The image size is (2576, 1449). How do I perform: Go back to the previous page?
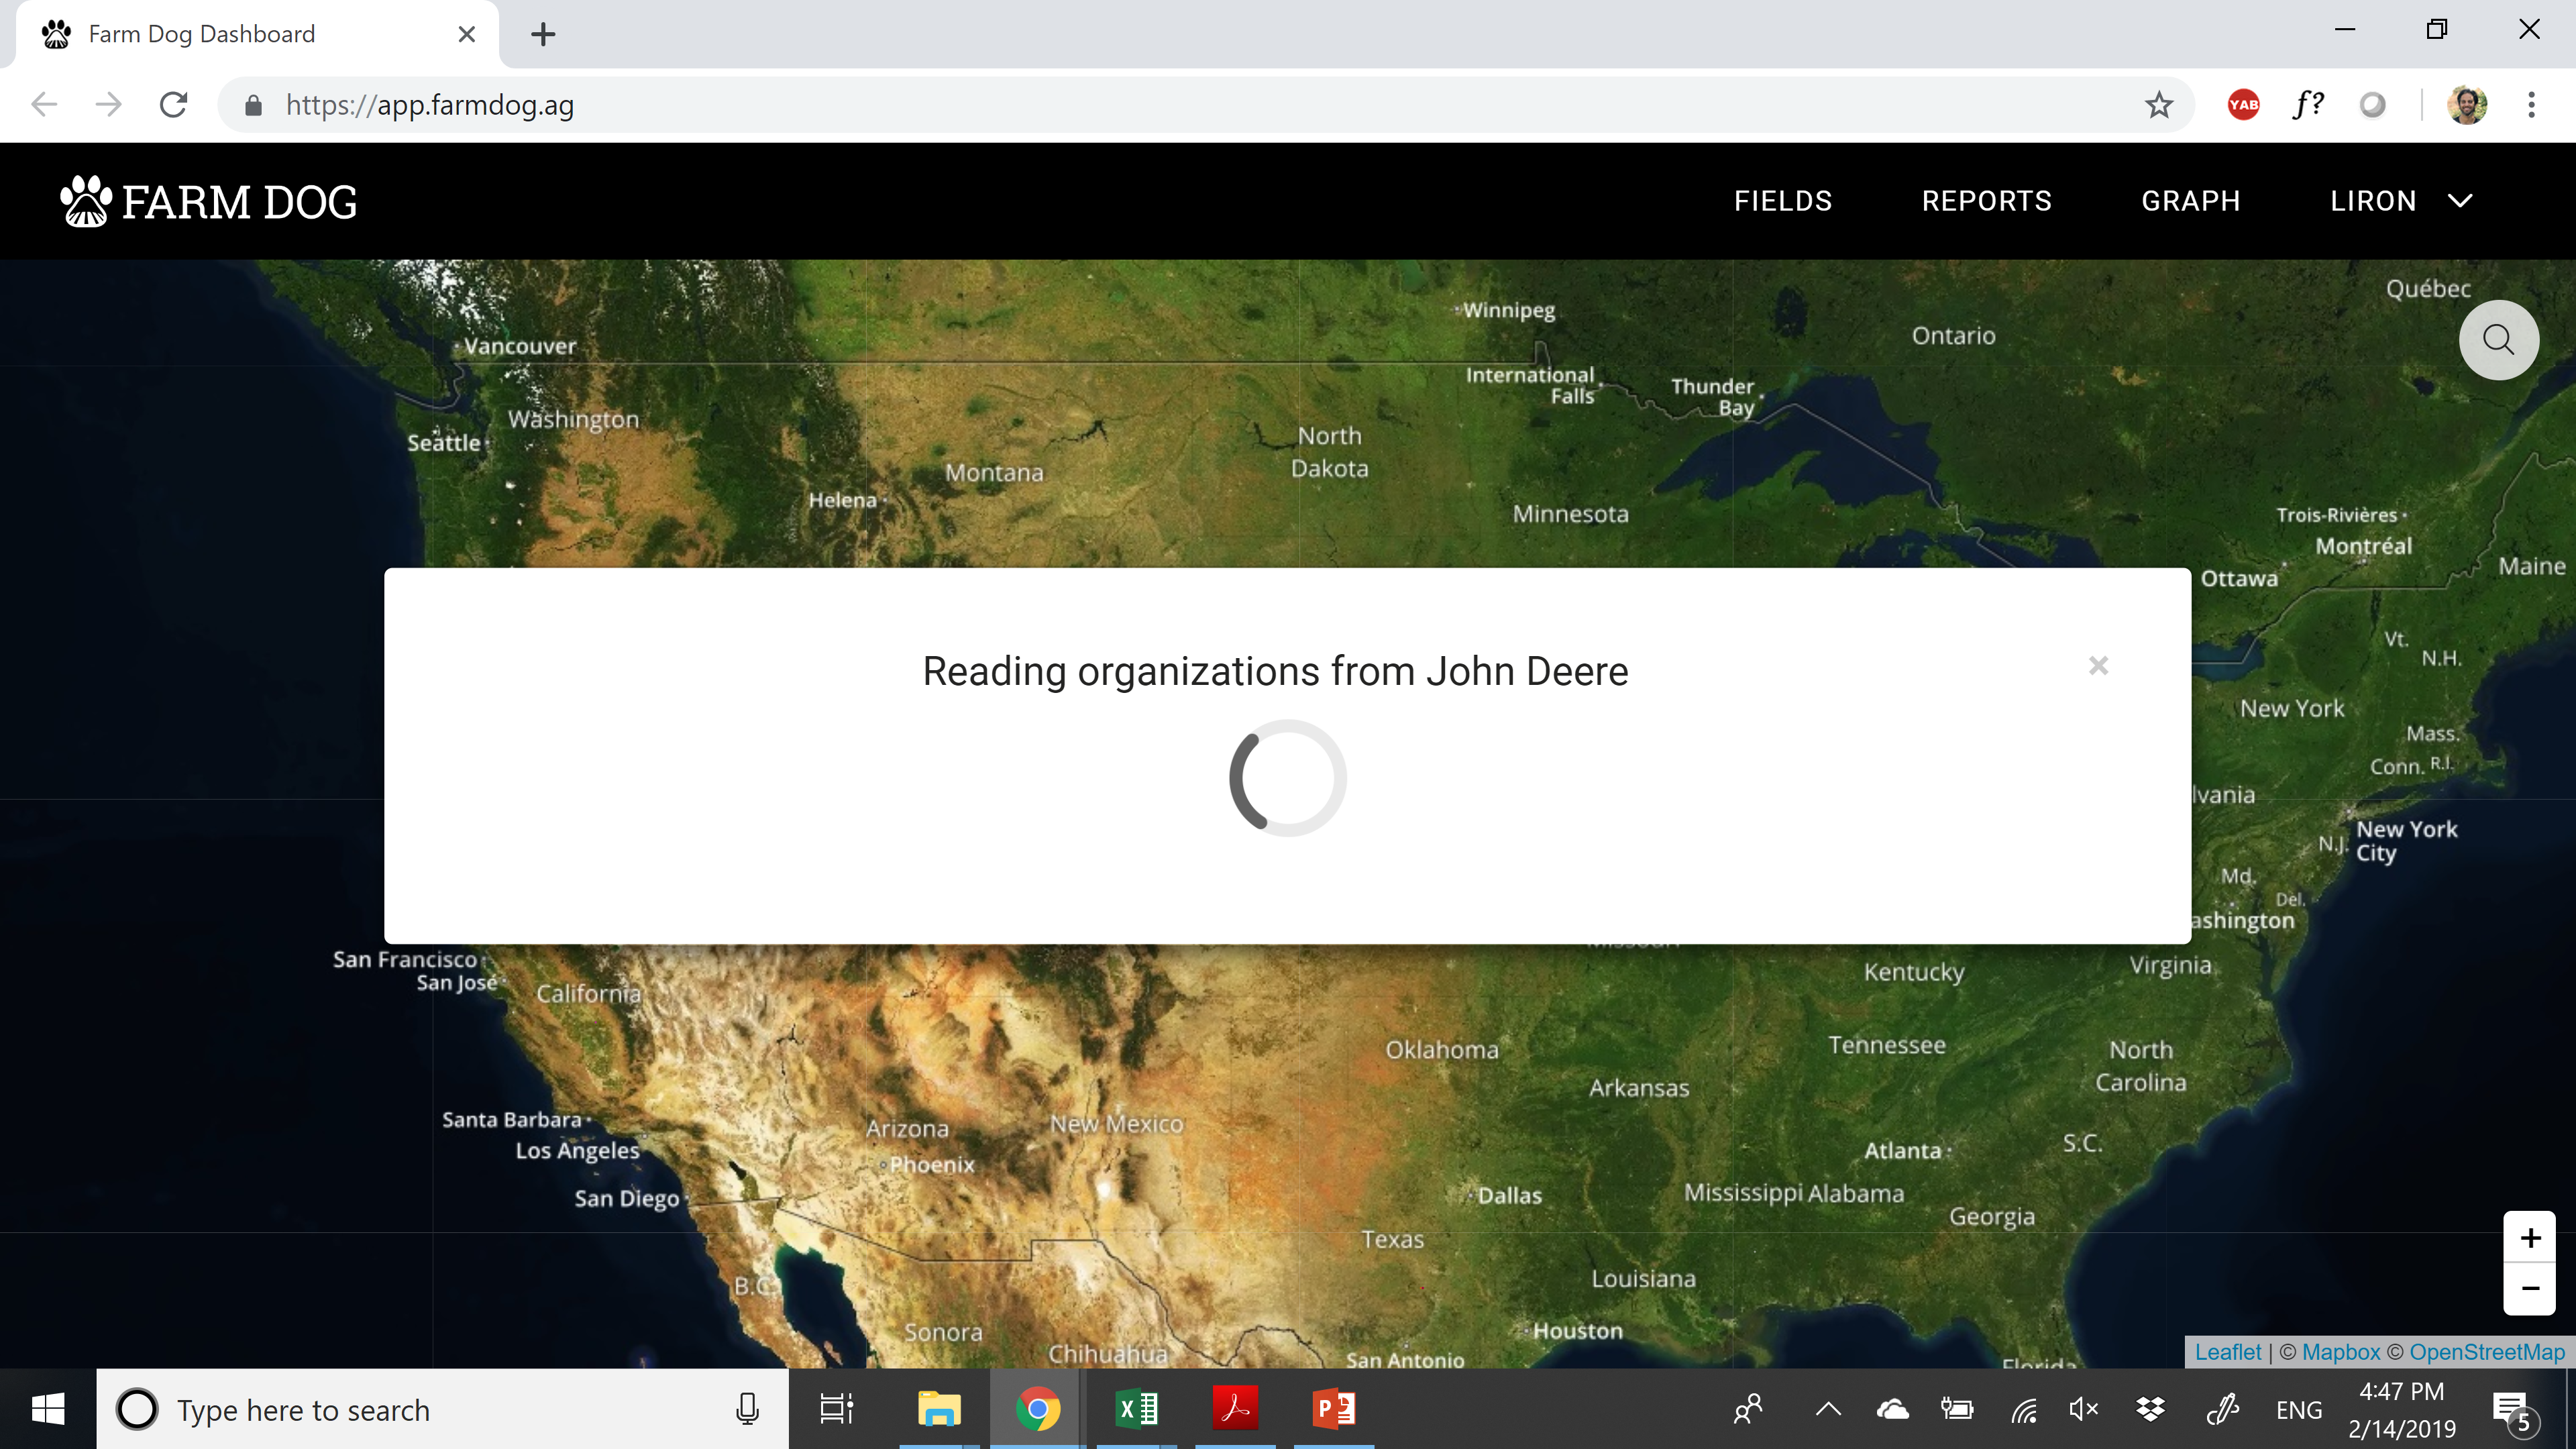click(x=44, y=104)
